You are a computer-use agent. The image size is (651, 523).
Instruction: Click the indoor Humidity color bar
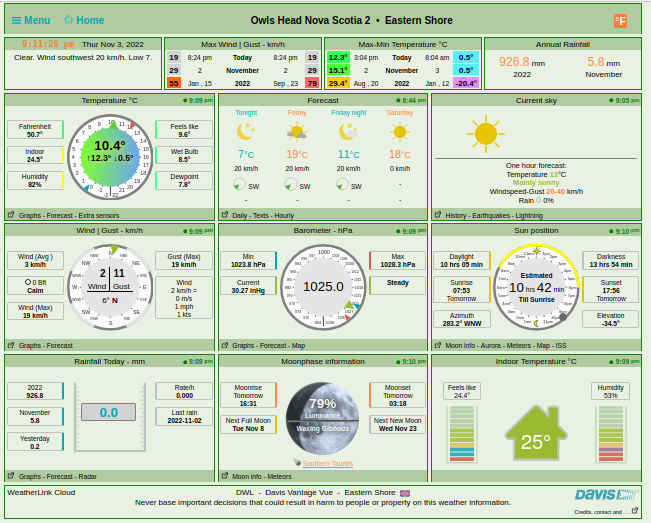(610, 434)
